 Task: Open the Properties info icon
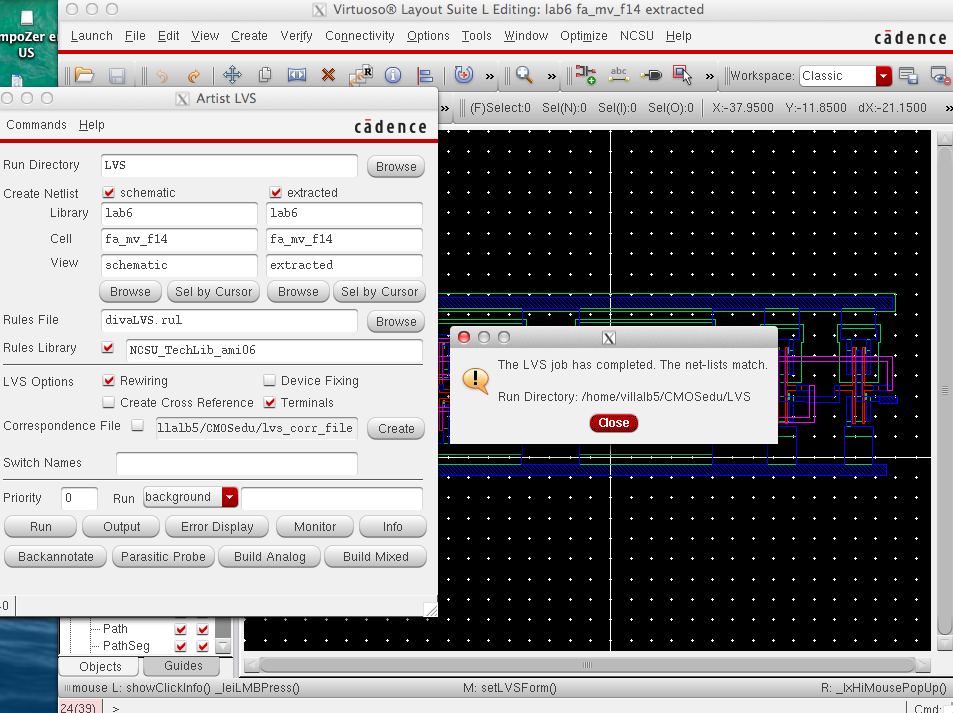point(393,76)
